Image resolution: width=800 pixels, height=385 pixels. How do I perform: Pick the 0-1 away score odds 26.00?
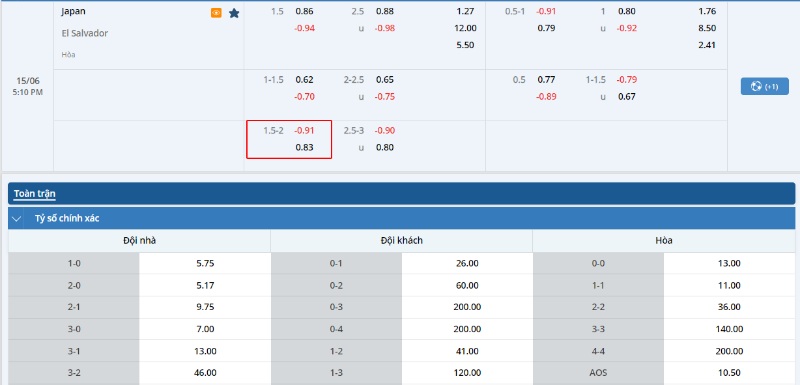pyautogui.click(x=467, y=264)
